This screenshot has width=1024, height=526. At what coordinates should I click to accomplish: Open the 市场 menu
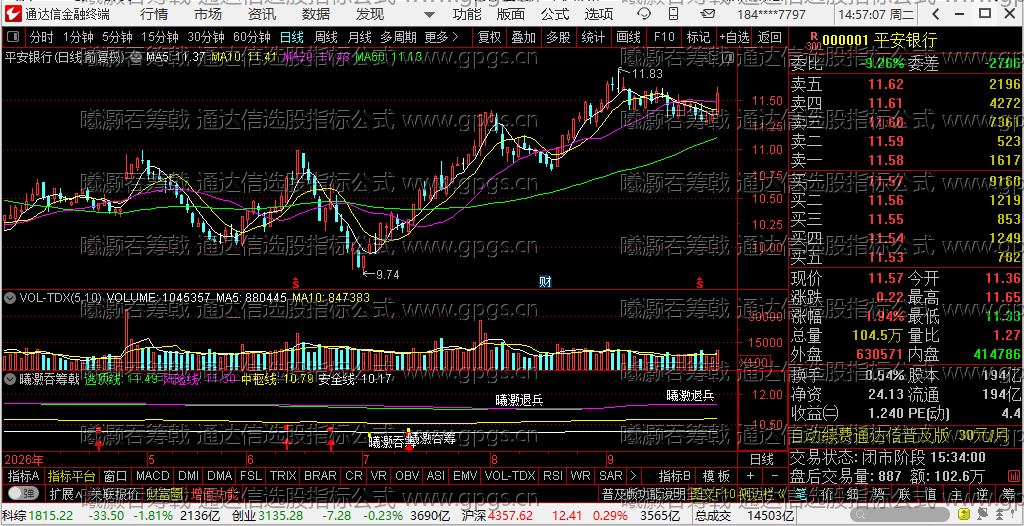[x=208, y=14]
